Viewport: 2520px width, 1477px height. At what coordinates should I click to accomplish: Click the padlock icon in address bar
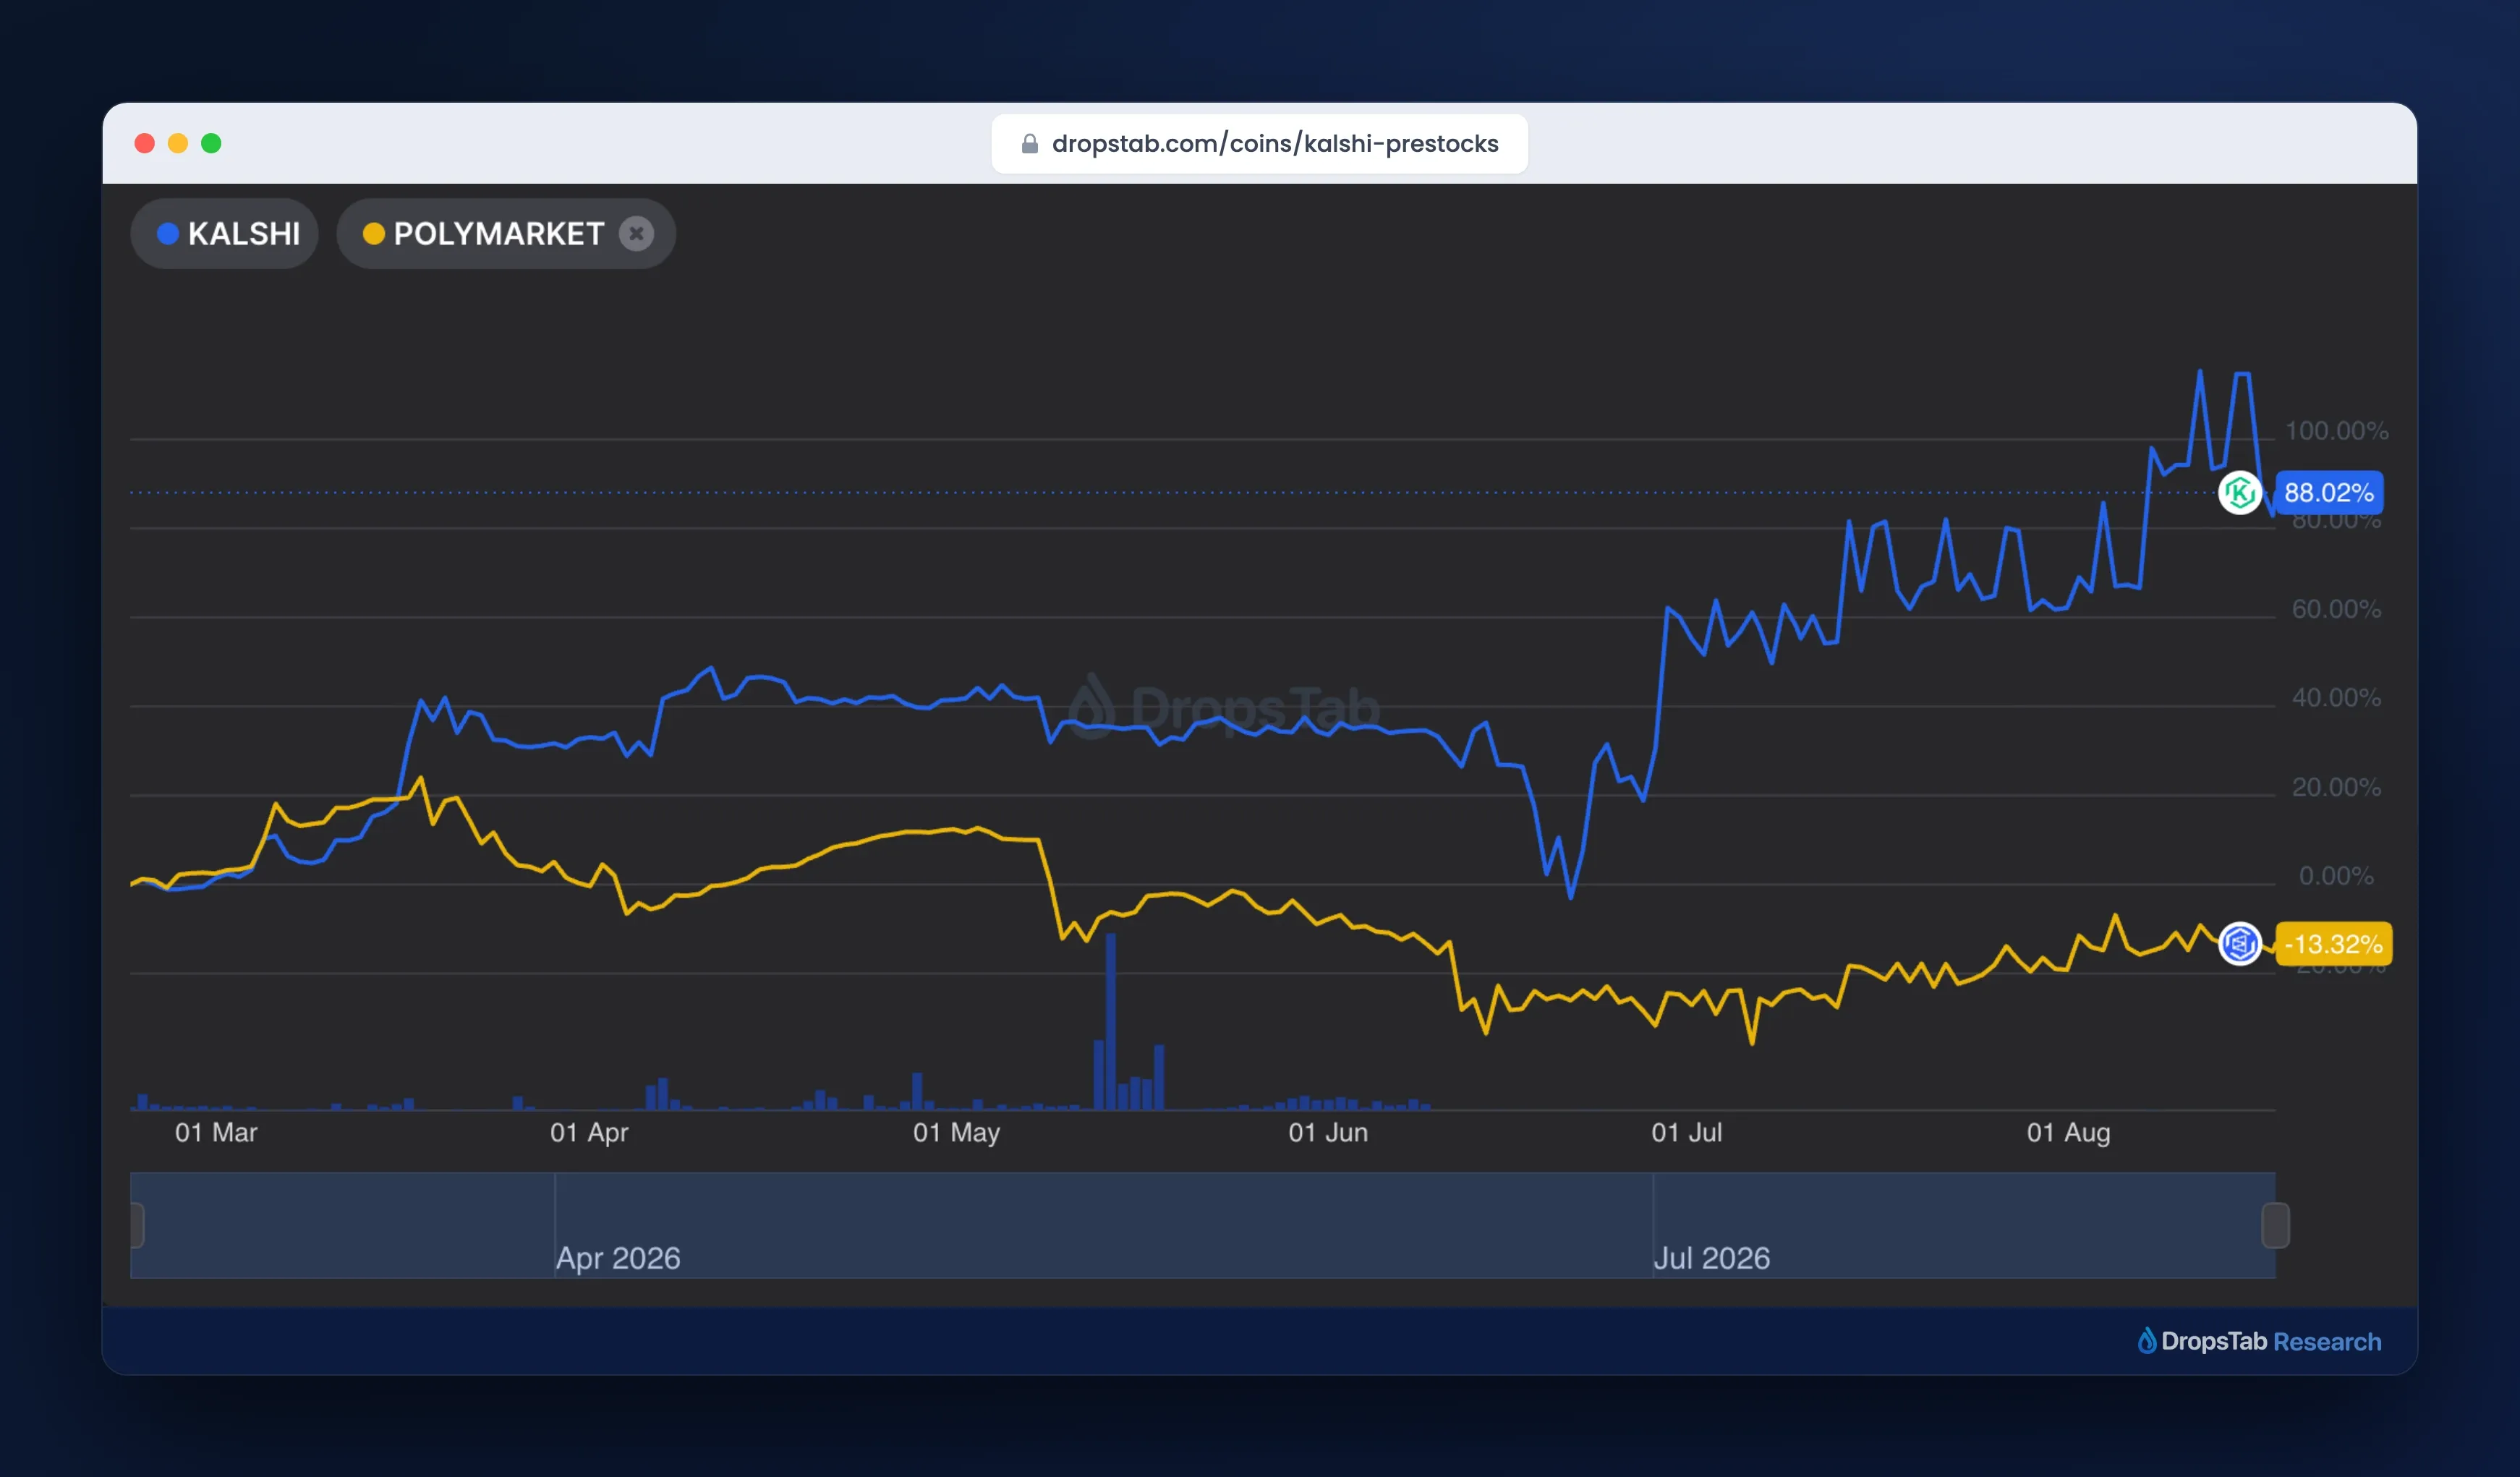click(x=1030, y=144)
